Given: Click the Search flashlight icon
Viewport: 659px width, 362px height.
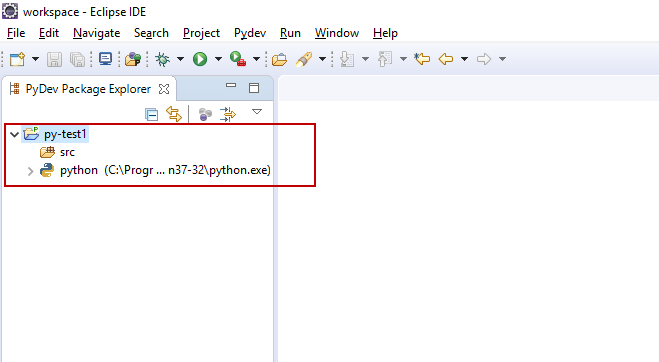Looking at the screenshot, I should point(304,59).
